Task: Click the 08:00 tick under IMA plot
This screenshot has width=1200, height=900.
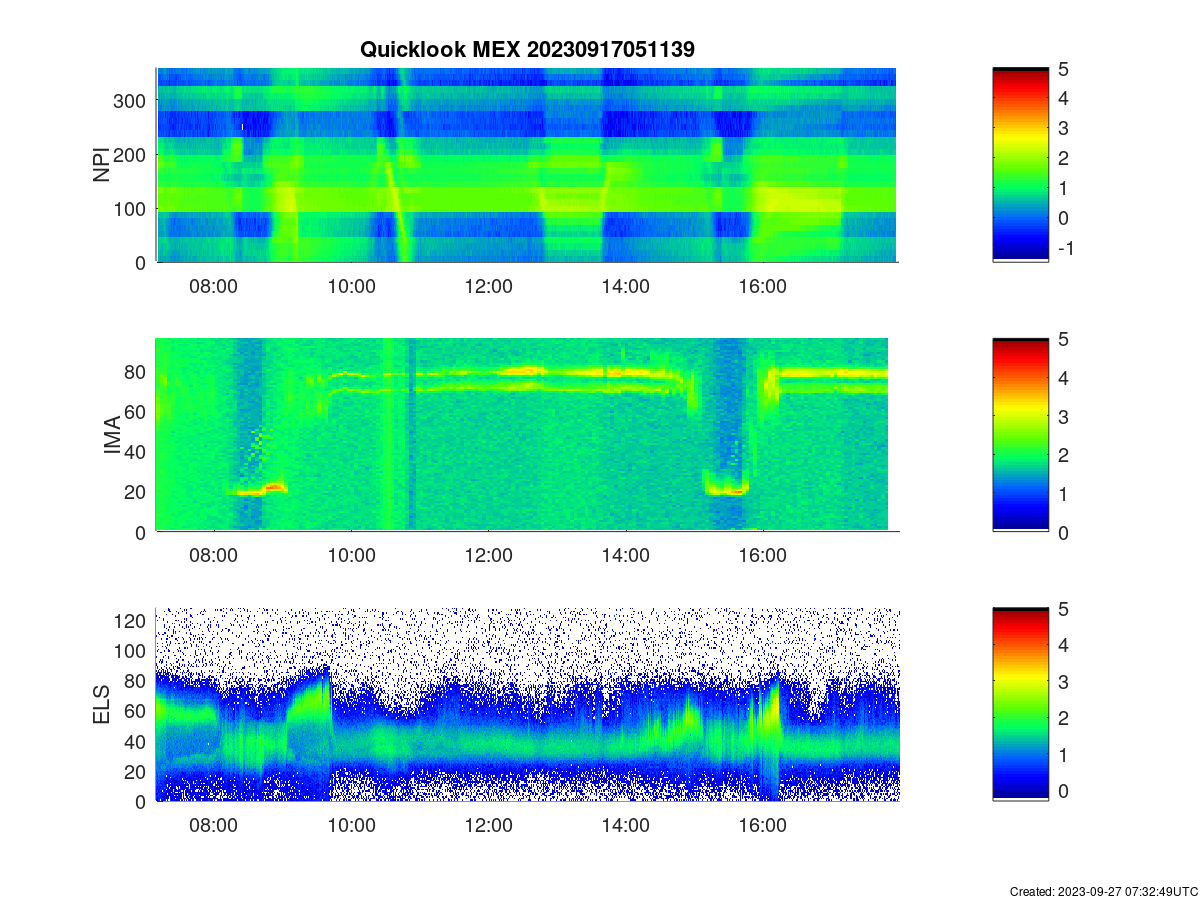Action: click(214, 556)
